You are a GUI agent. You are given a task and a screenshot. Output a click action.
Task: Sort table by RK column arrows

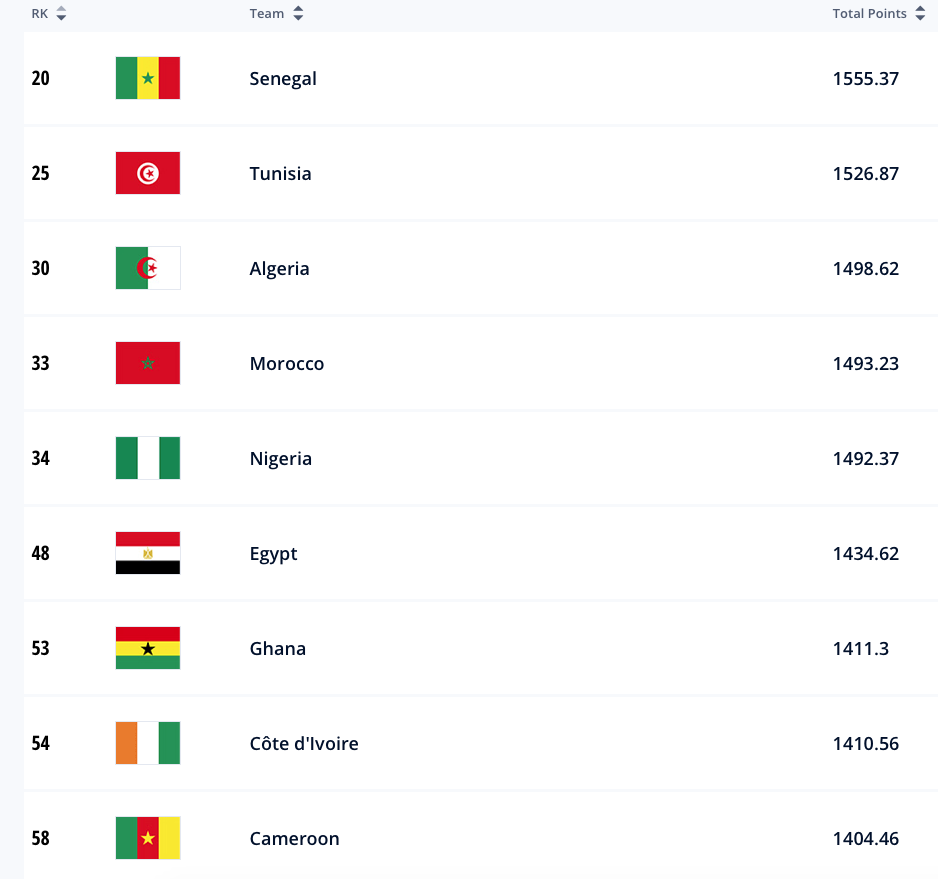click(x=61, y=14)
